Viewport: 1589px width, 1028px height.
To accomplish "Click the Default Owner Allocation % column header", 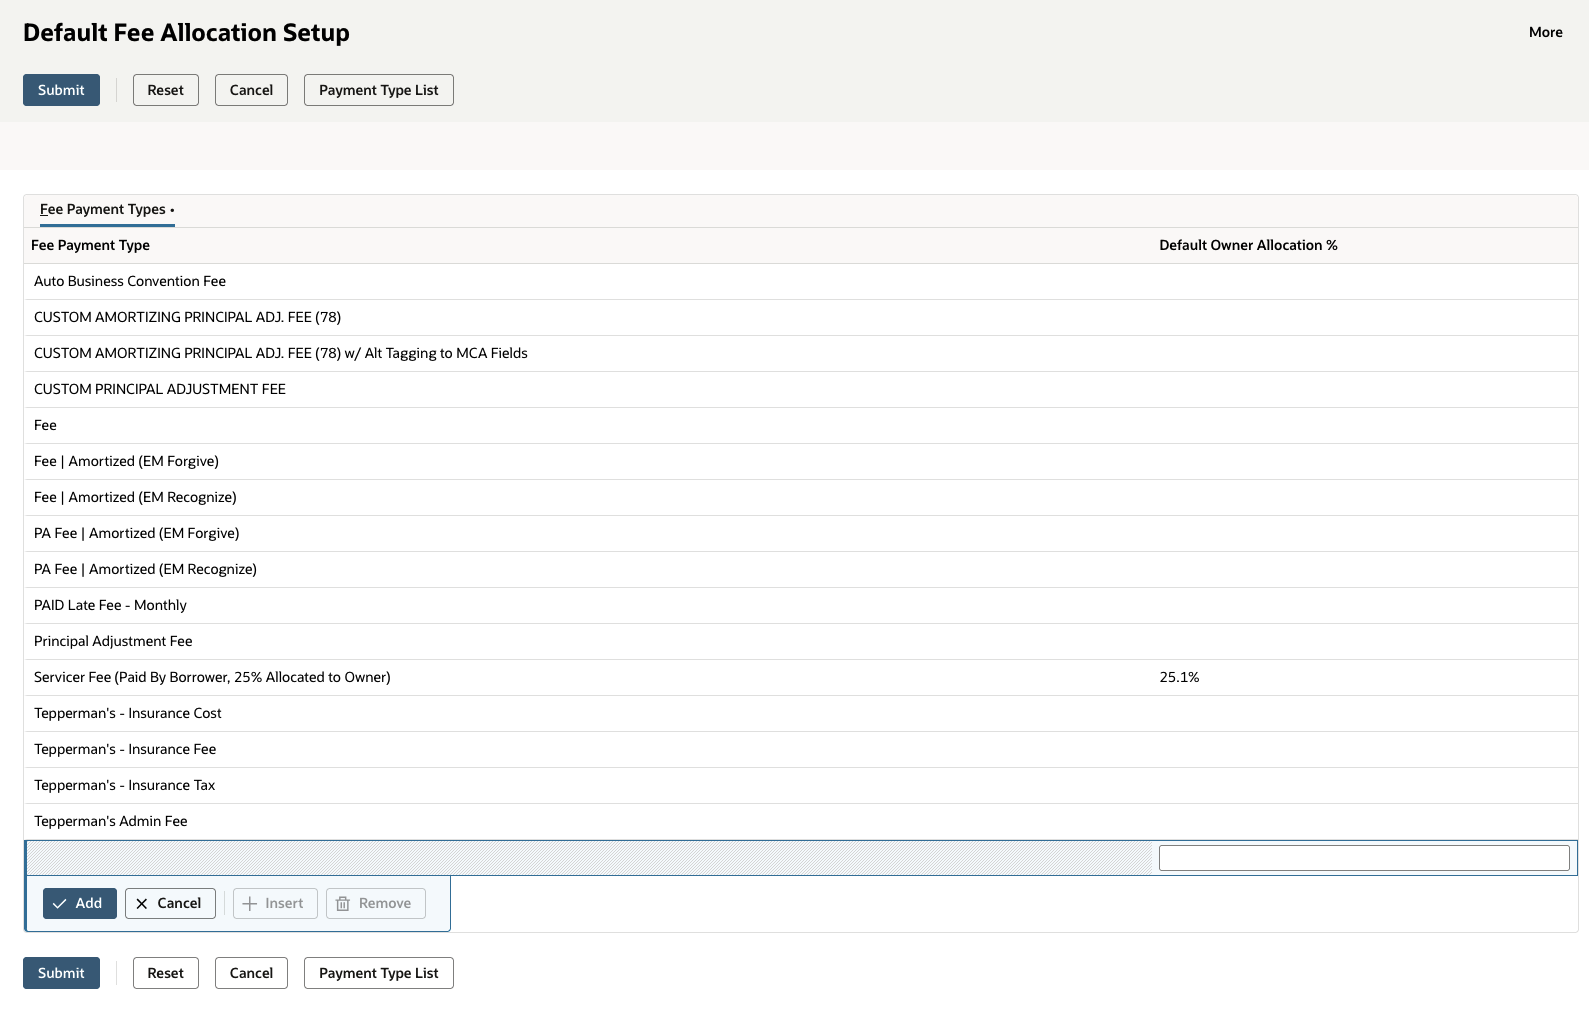I will (x=1248, y=245).
